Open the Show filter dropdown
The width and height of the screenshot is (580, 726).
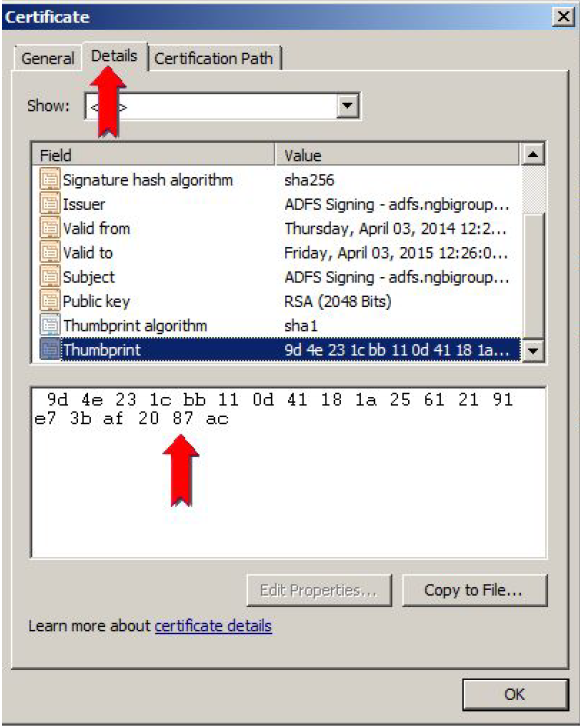(x=348, y=106)
